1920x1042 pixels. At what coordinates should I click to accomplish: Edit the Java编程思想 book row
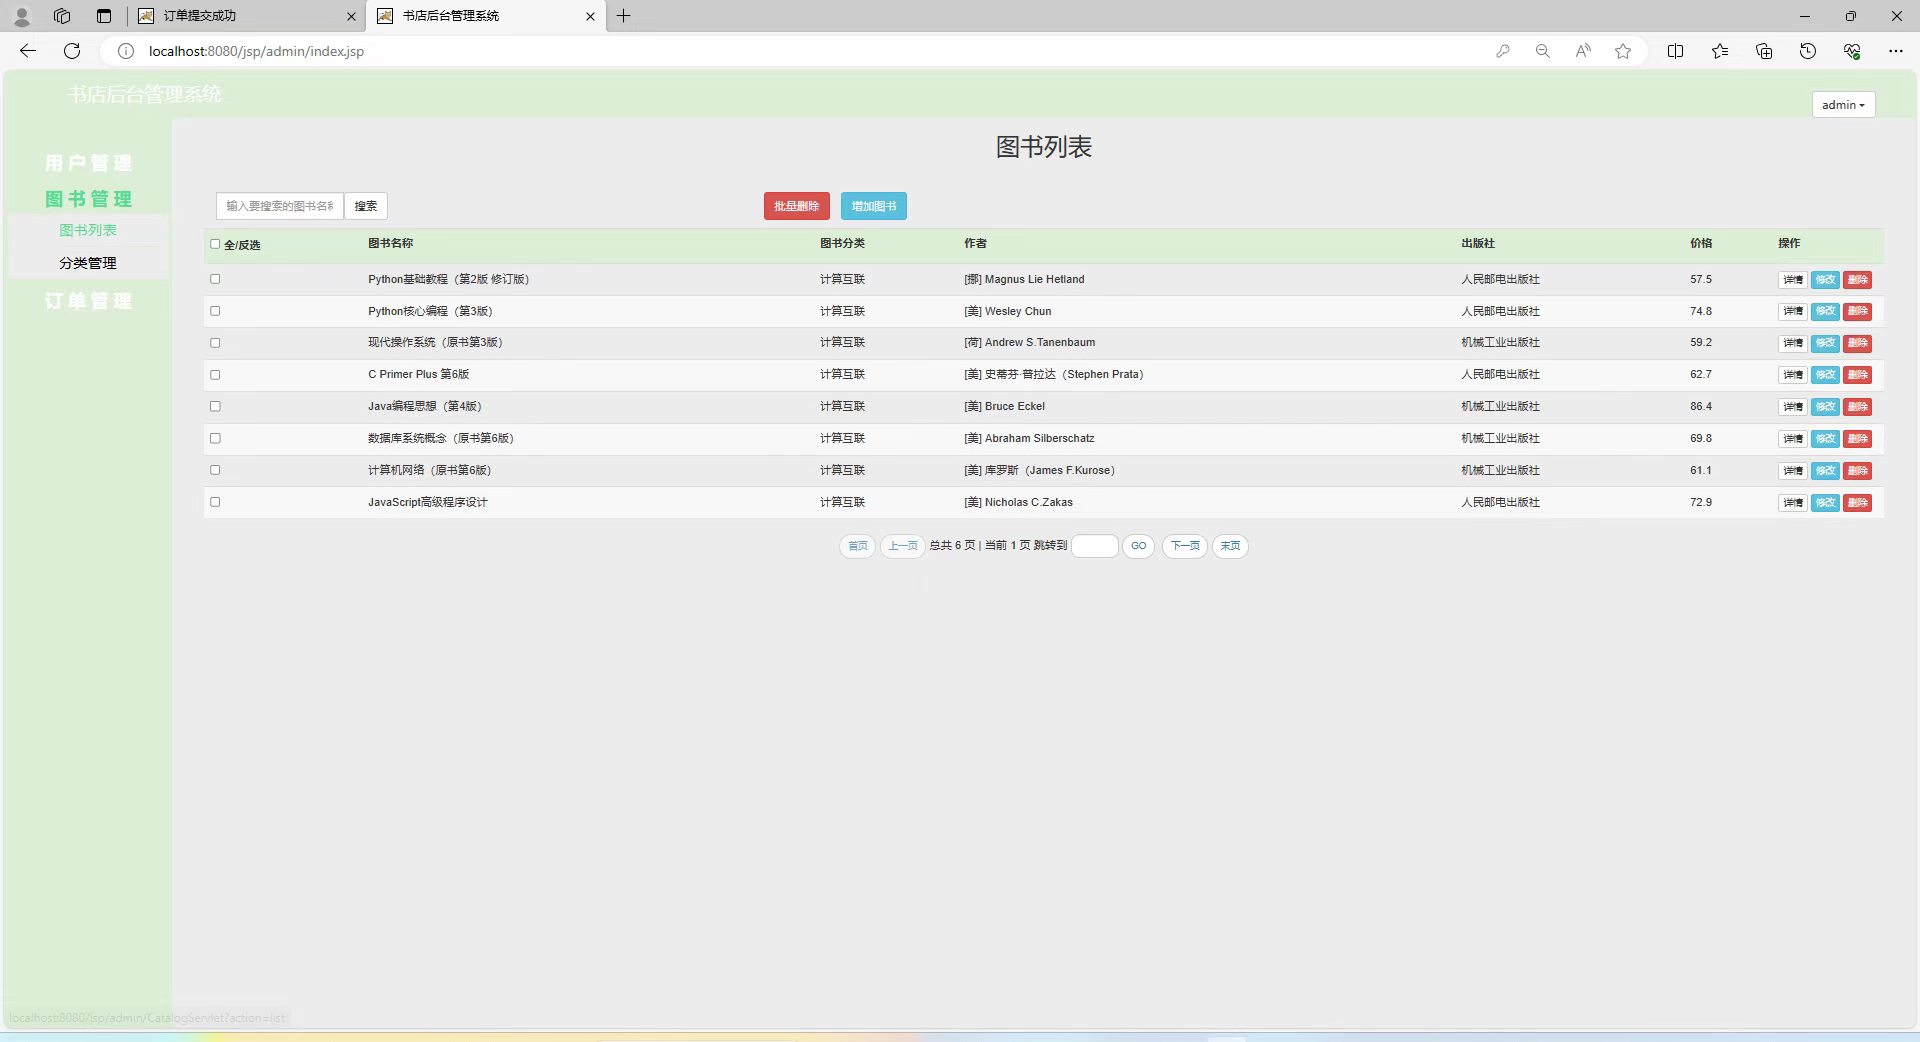click(x=1825, y=407)
